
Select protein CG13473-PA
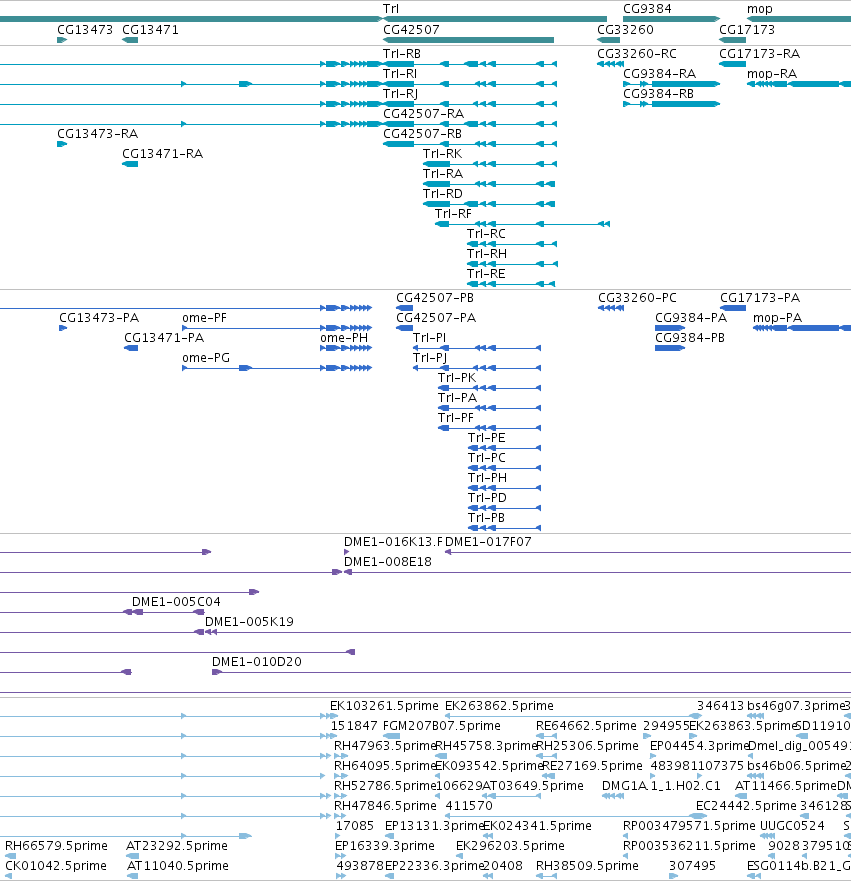pos(99,317)
